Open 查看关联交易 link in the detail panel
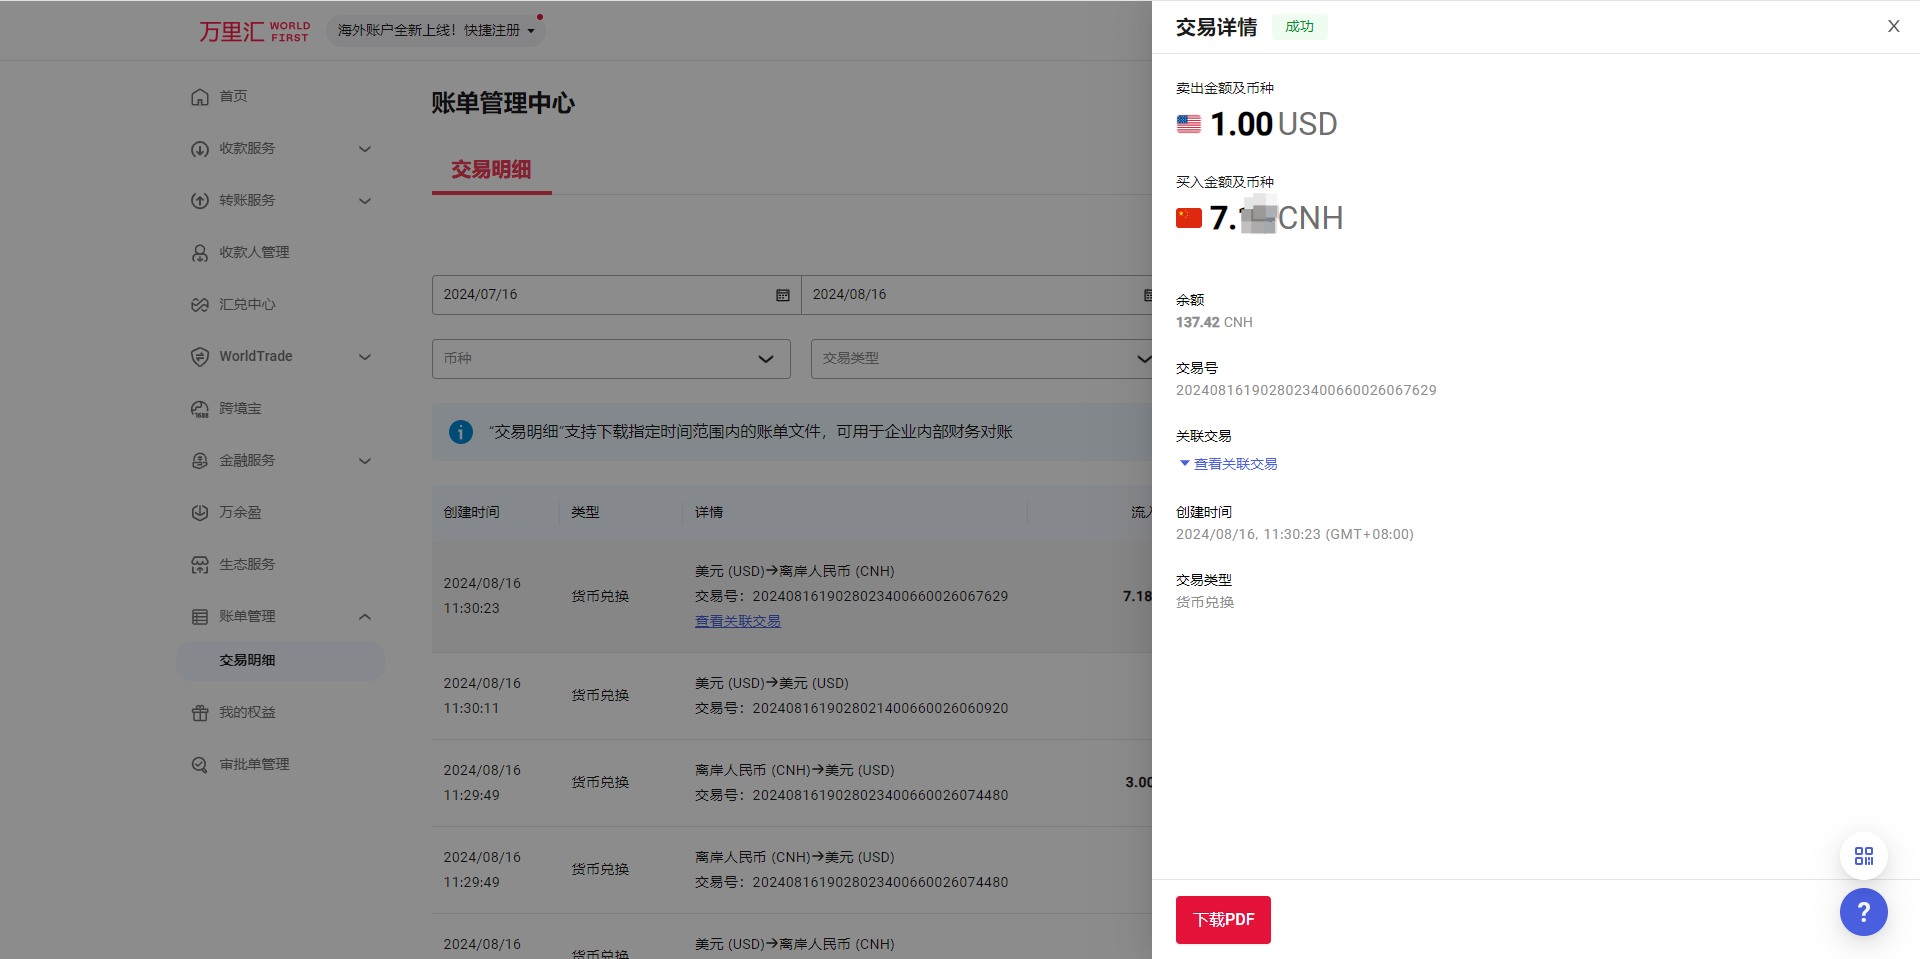Screen dimensions: 1920x959 point(1235,463)
